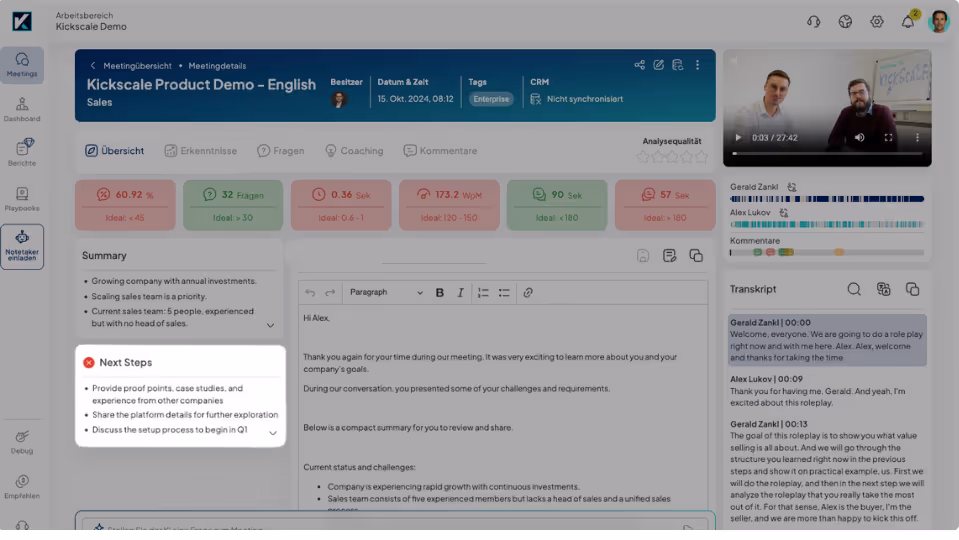Enter video fullscreen
959x540 pixels.
888,138
